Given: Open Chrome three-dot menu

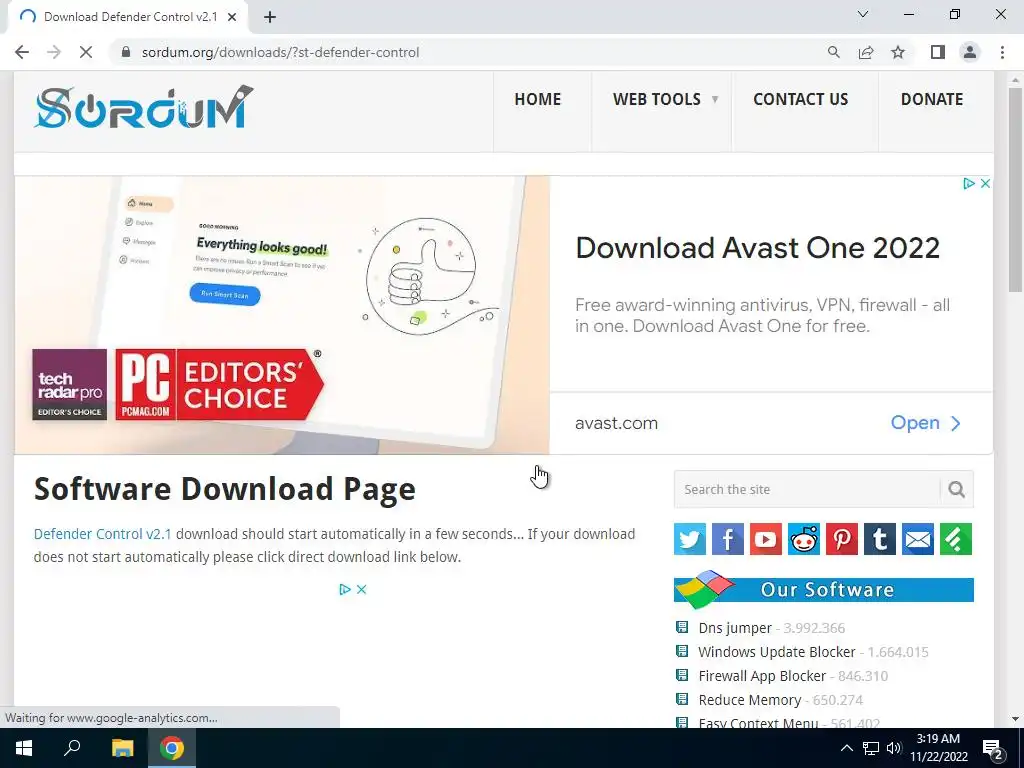Looking at the screenshot, I should click(x=1002, y=52).
